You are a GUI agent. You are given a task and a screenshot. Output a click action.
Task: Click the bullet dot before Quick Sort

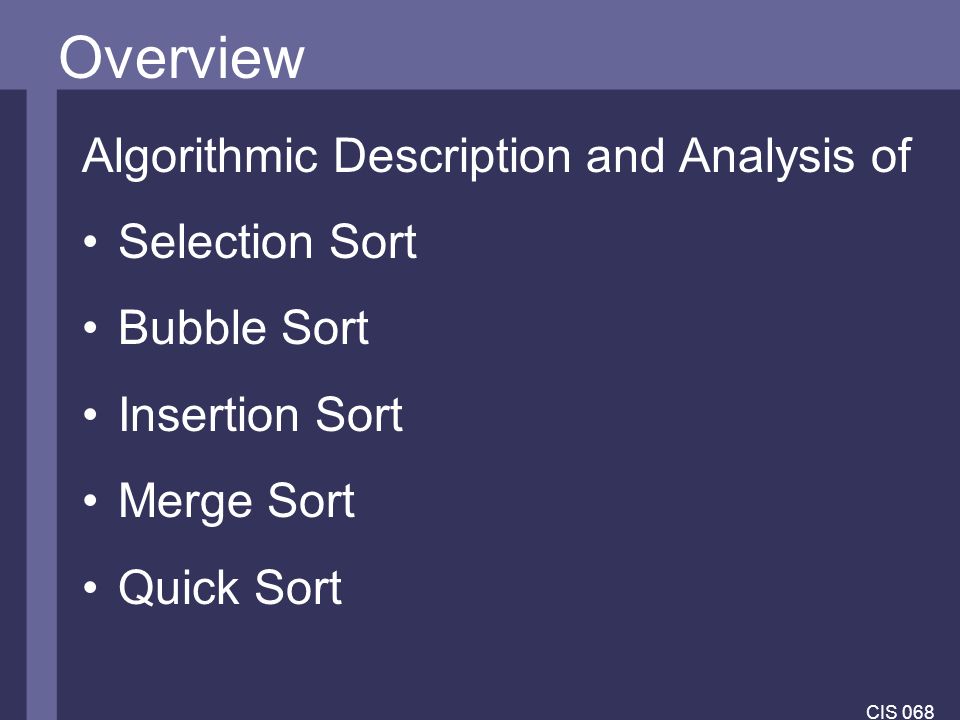pos(90,588)
